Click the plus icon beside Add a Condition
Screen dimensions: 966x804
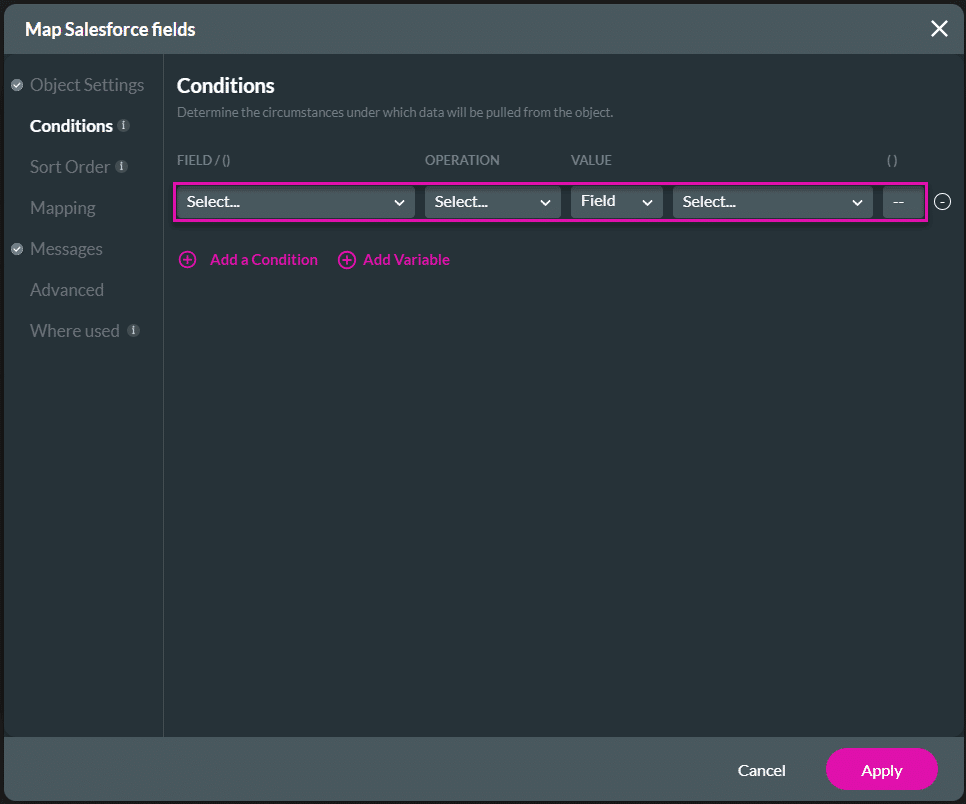[x=187, y=260]
